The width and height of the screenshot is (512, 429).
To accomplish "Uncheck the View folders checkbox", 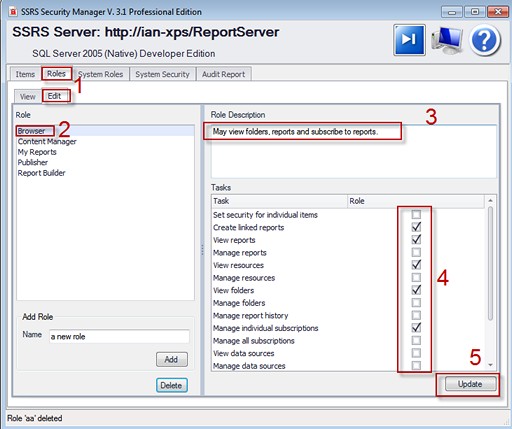I will [x=416, y=290].
